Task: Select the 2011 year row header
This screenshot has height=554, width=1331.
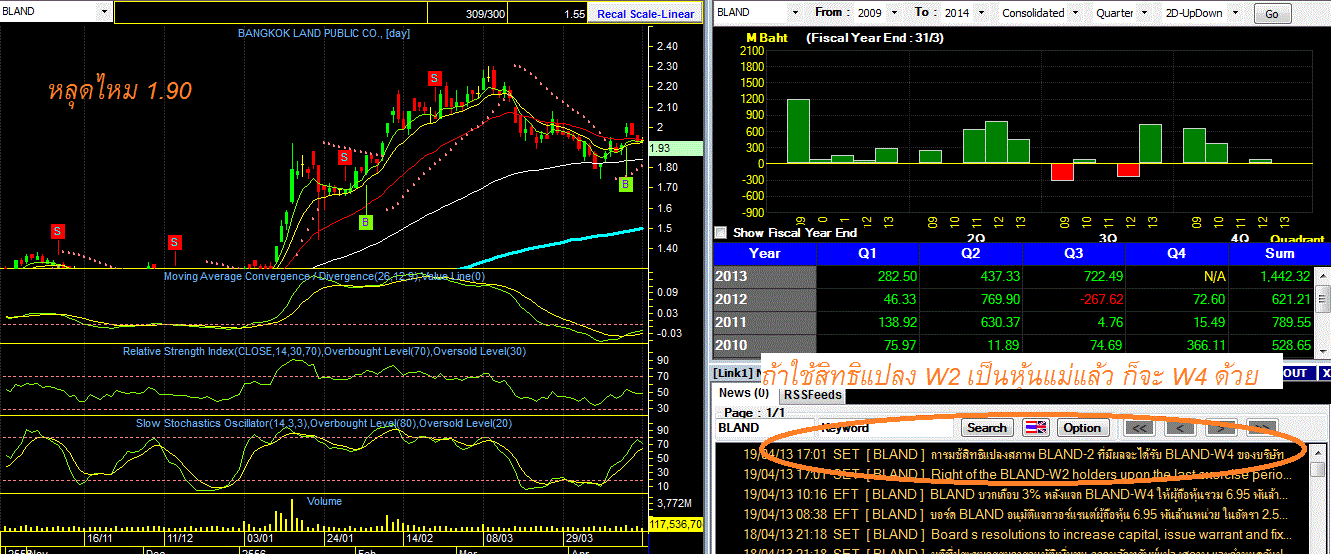Action: coord(764,322)
